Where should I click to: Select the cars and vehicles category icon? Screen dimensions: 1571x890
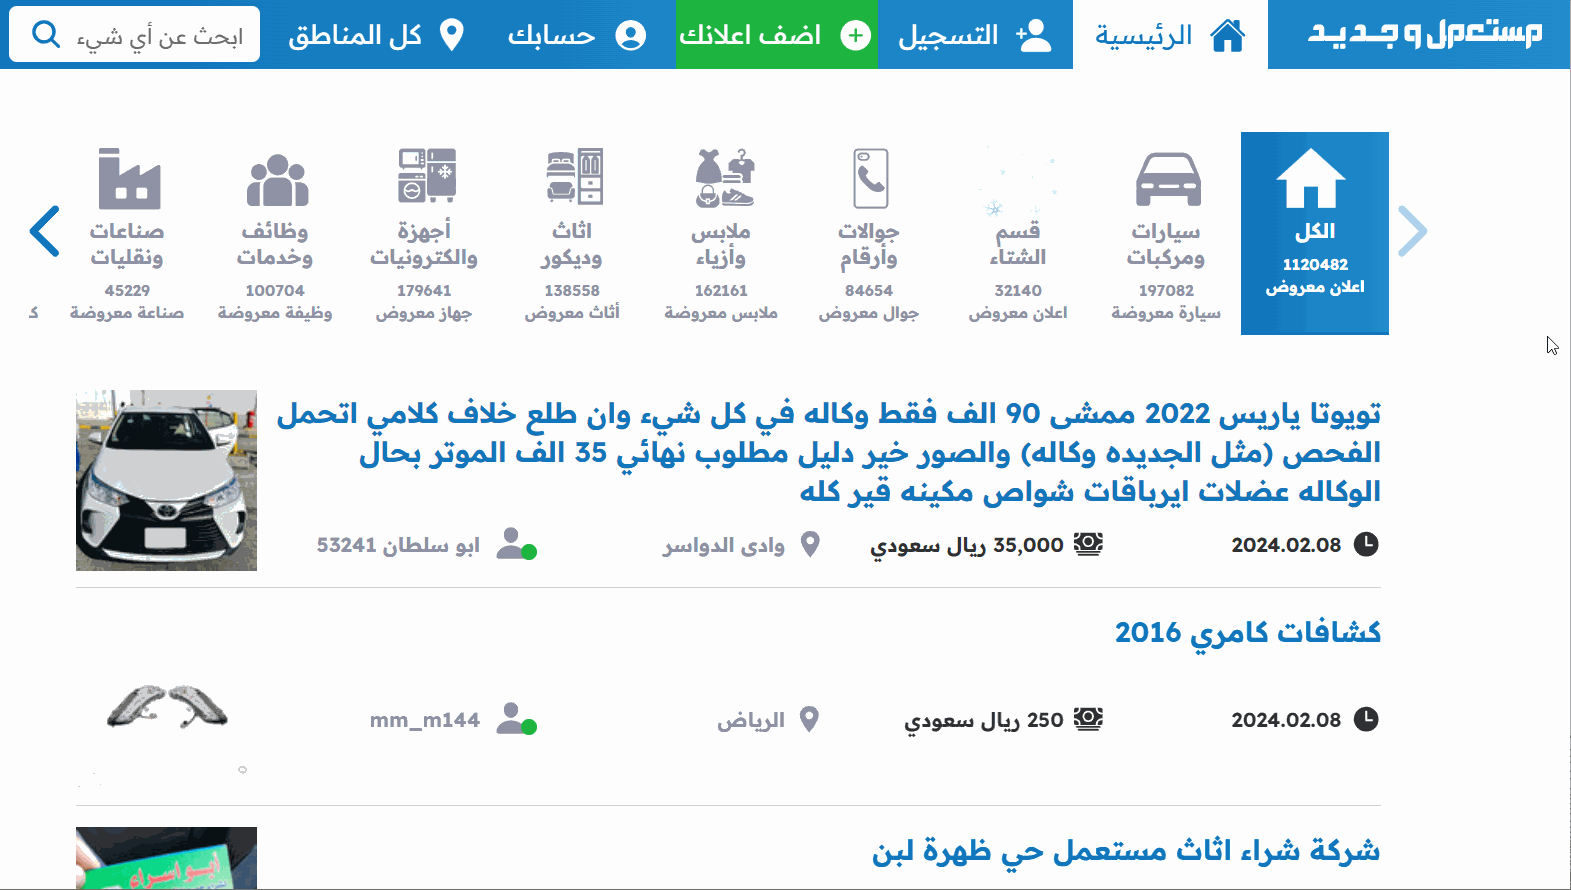point(1167,179)
